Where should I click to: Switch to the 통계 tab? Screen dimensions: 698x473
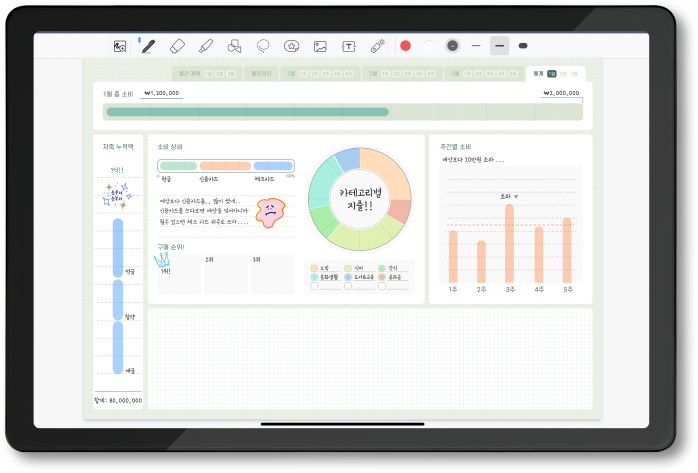coord(538,73)
